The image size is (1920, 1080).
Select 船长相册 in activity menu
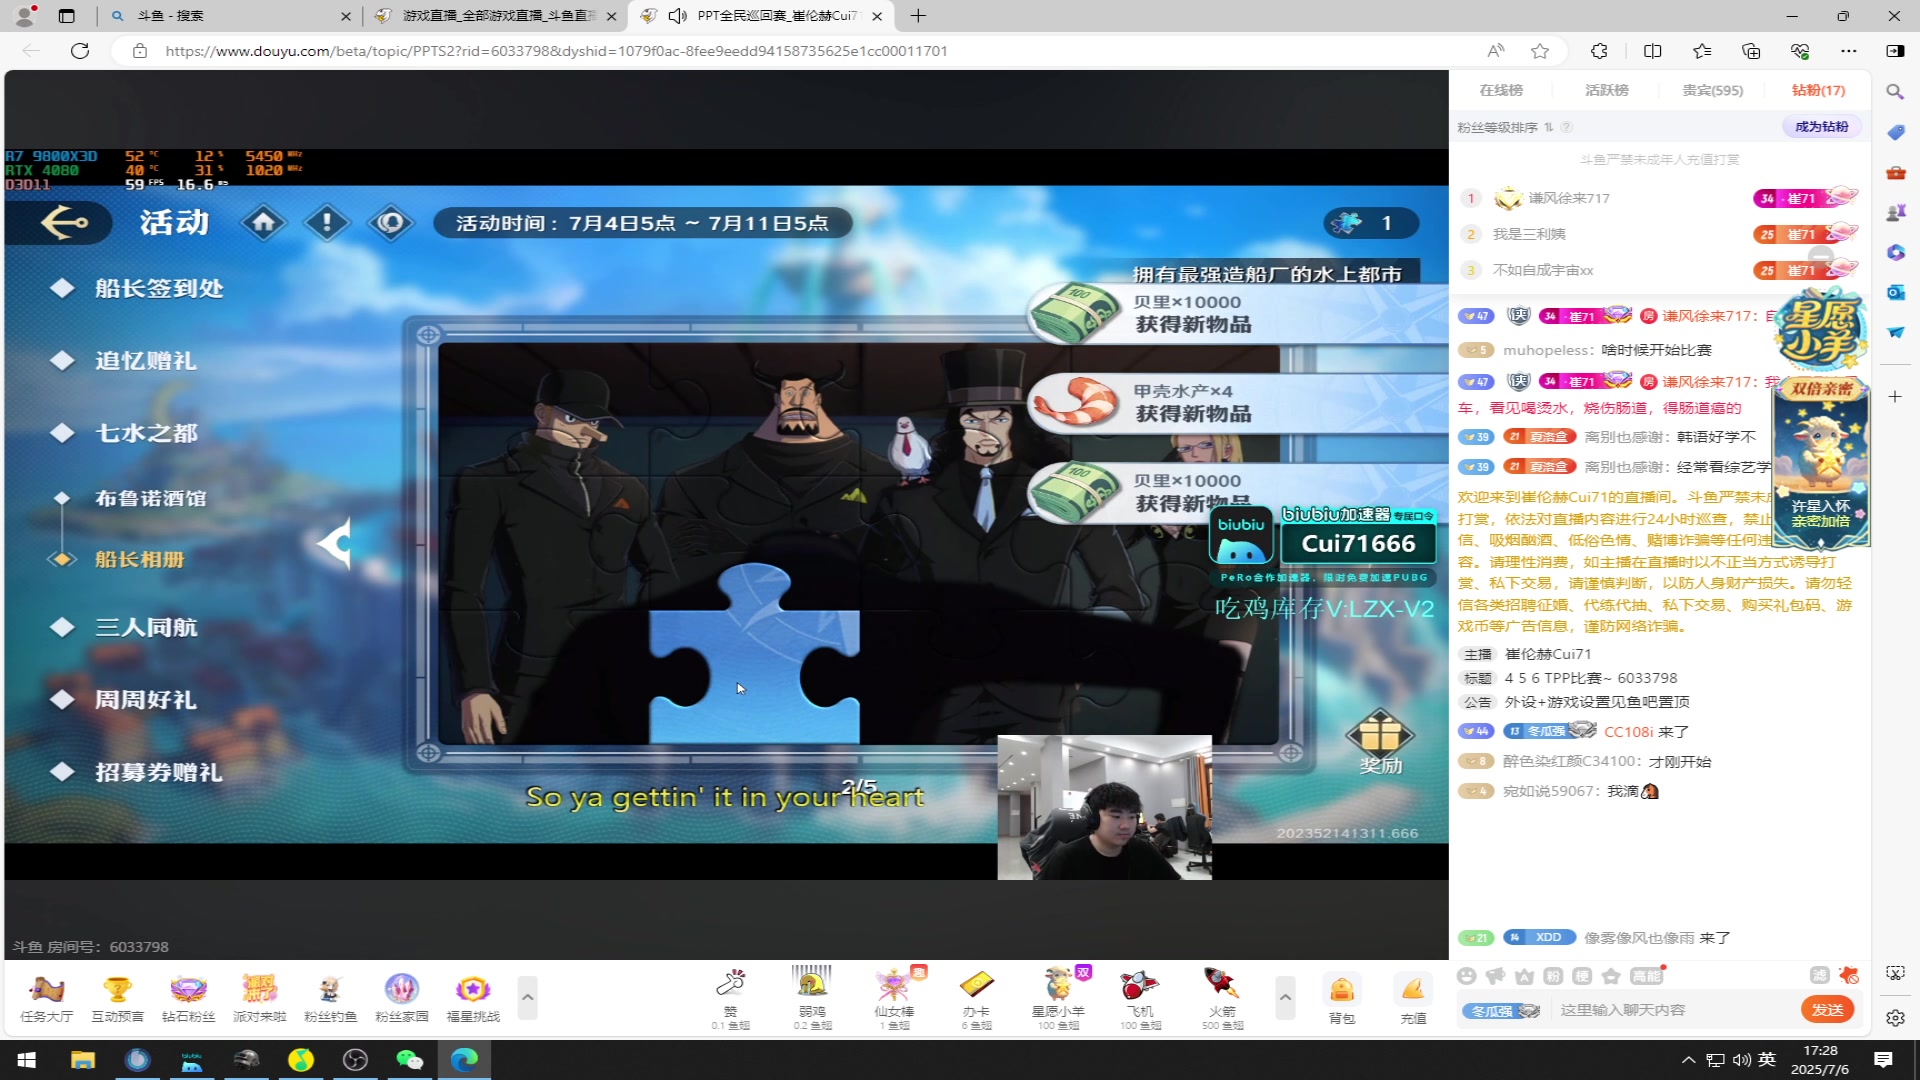[x=139, y=559]
